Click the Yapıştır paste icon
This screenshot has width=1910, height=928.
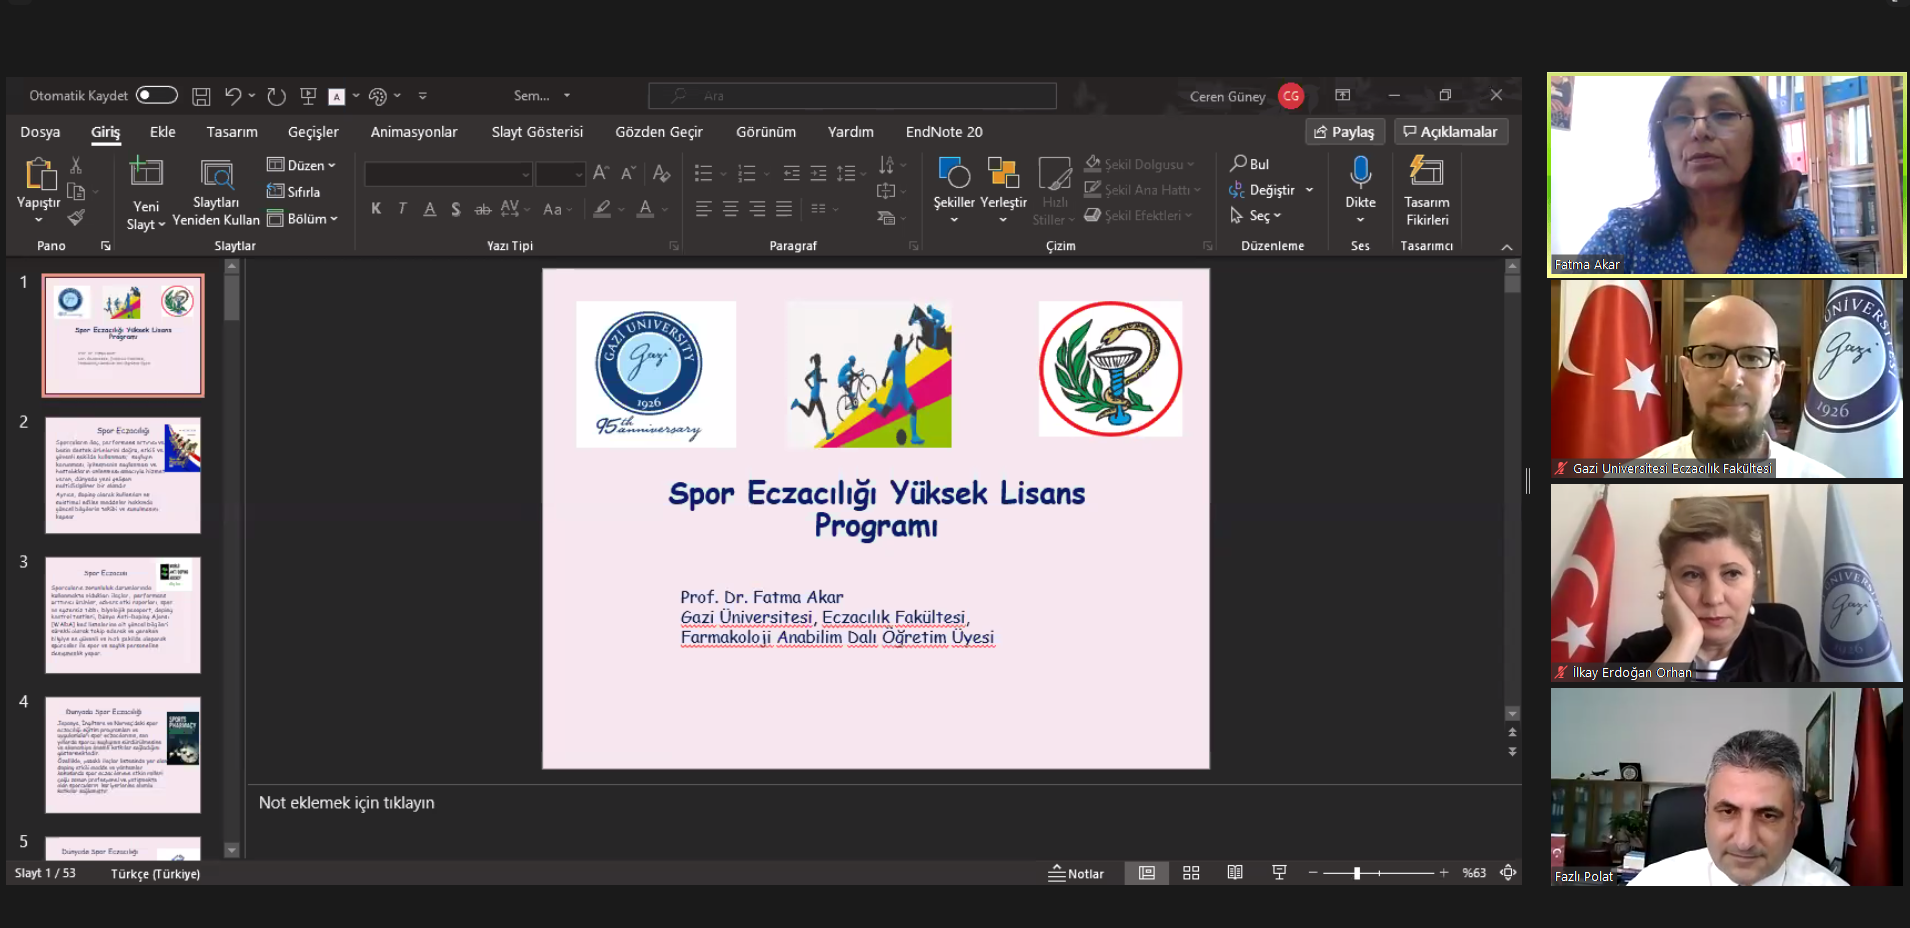tap(39, 174)
